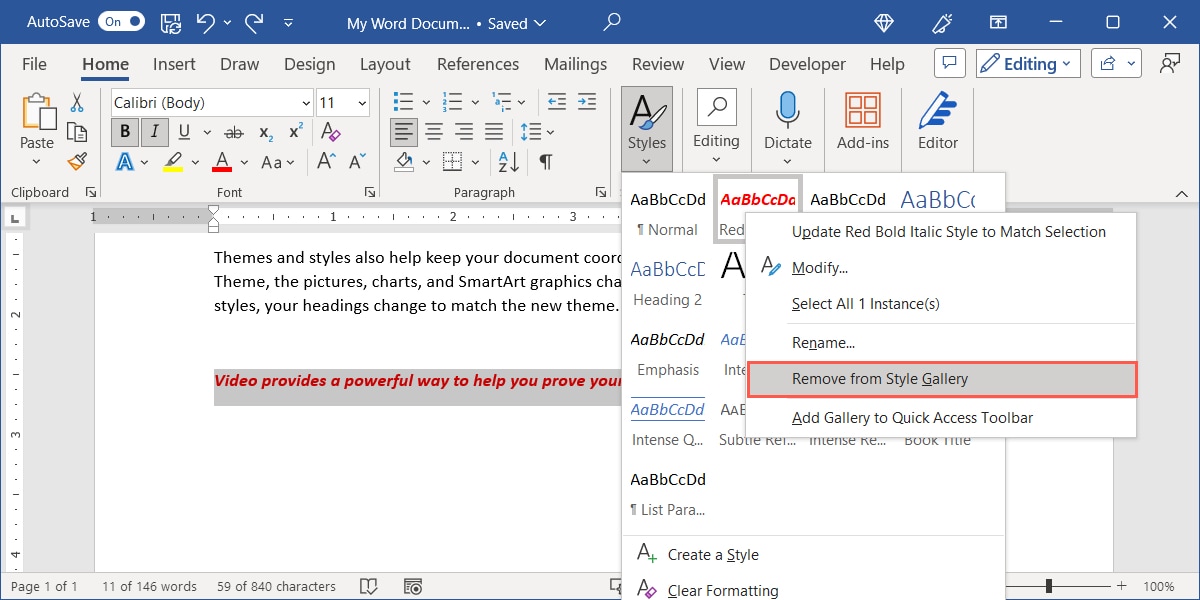Show paragraph marks with pilcrow icon
1200x600 pixels.
tap(545, 161)
